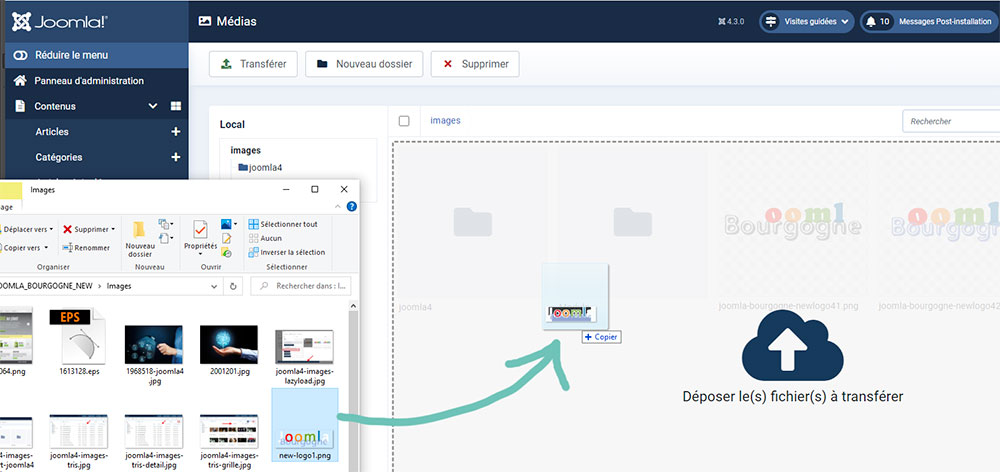Screen dimensions: 1000x472
Task: Click the Joomla 4.3.0 version badge
Action: (731, 22)
